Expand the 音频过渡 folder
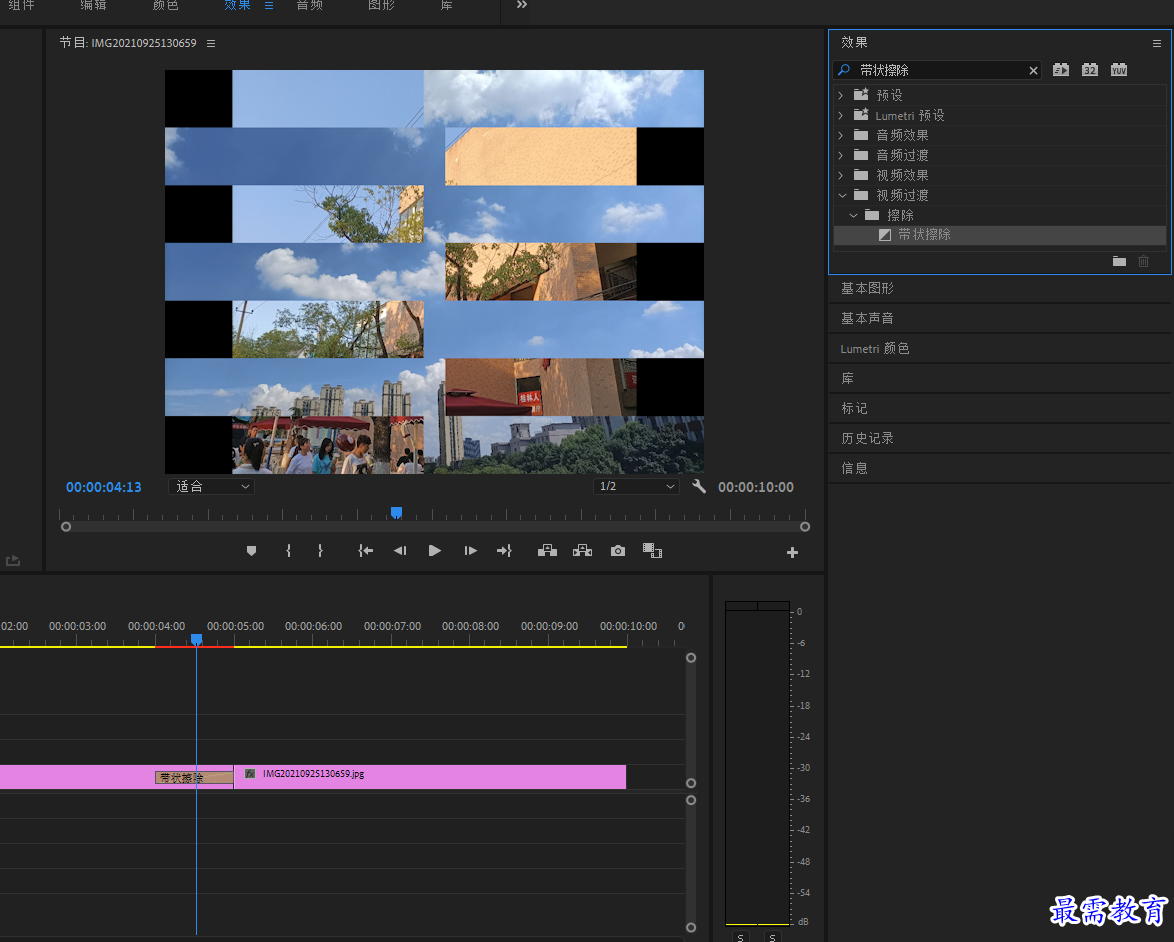 point(841,155)
